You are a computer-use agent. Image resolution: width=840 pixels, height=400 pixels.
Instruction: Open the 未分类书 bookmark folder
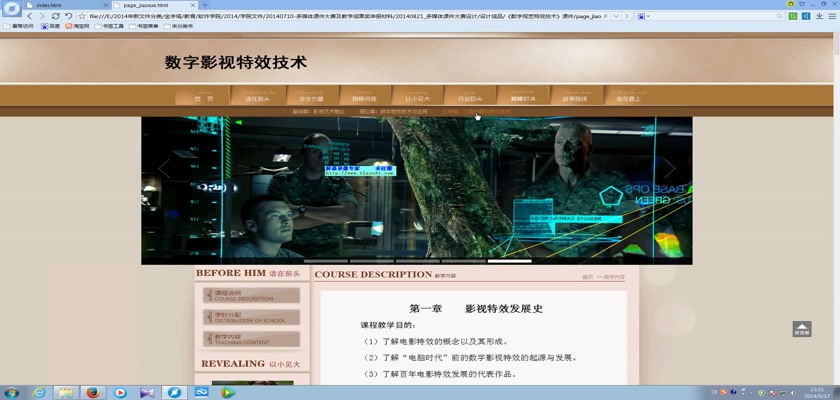click(178, 26)
